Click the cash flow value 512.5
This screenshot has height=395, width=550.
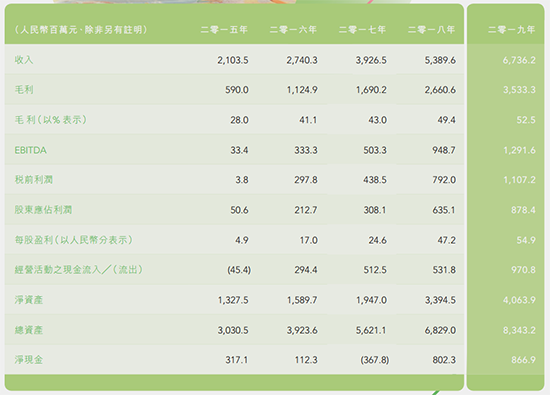click(375, 270)
